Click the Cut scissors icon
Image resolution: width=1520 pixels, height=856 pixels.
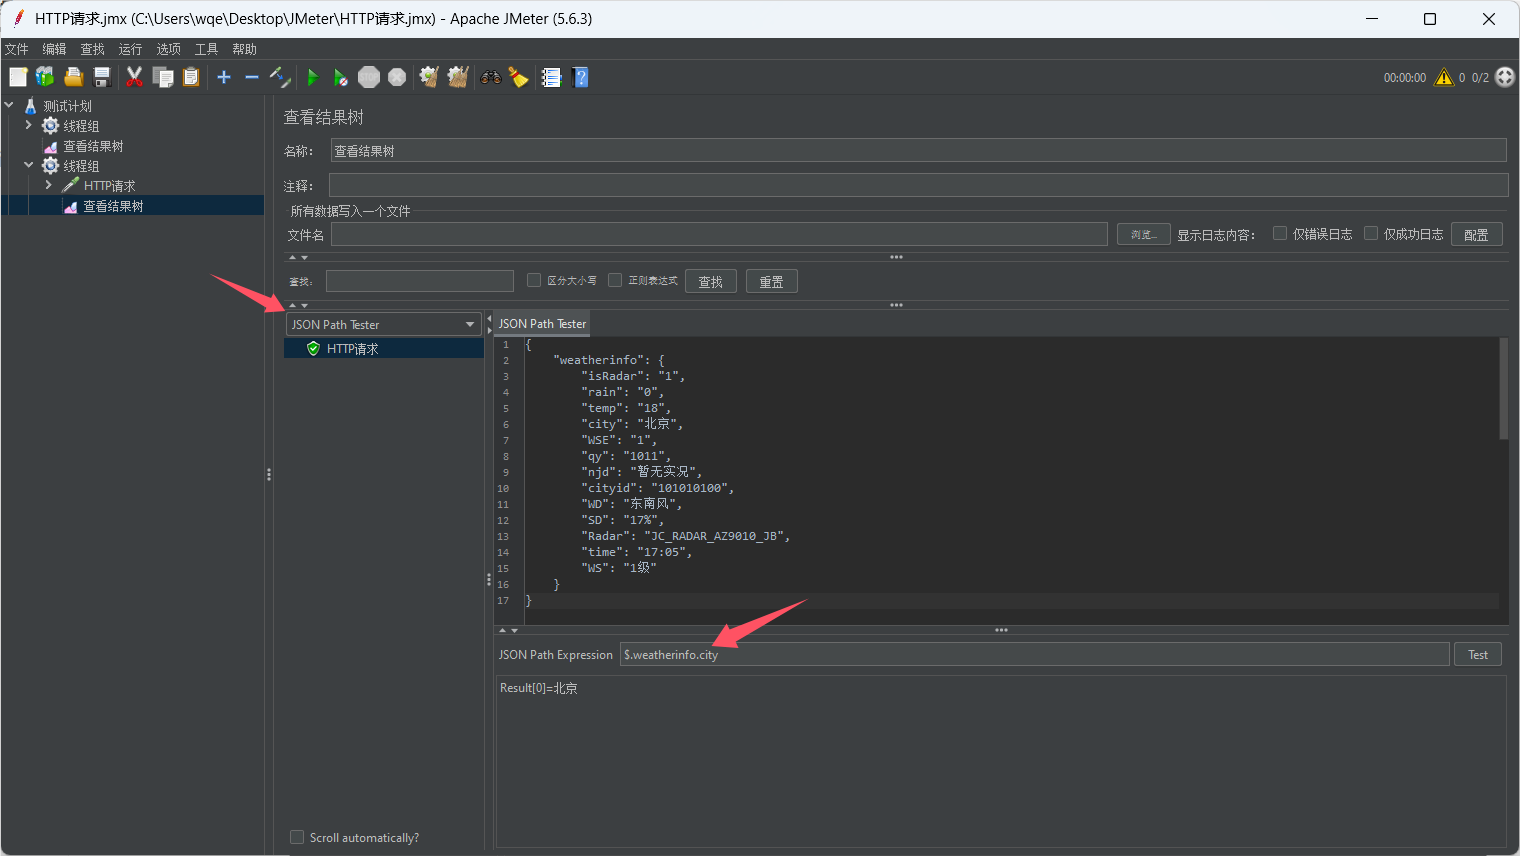point(134,77)
